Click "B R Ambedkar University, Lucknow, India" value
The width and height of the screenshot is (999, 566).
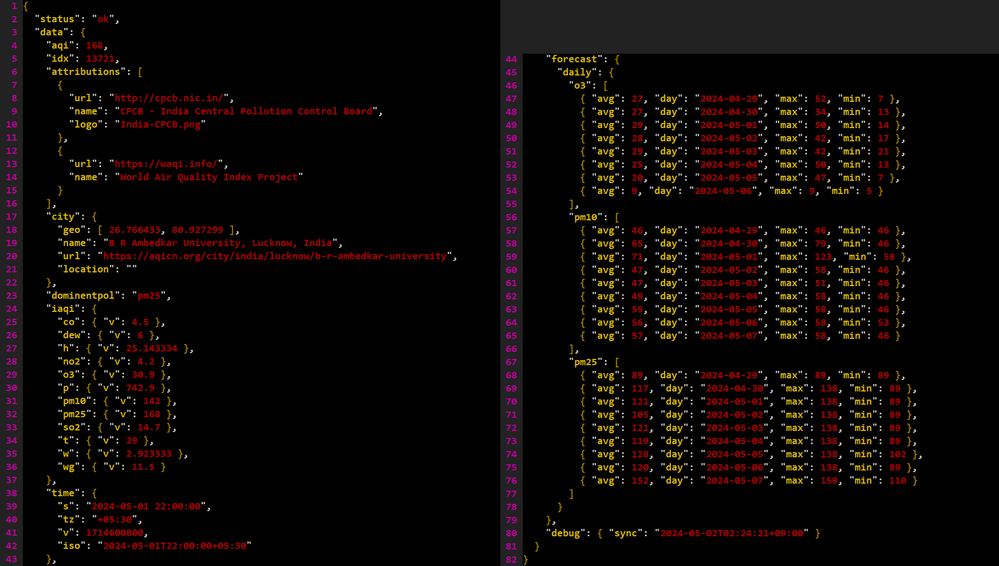click(x=220, y=243)
